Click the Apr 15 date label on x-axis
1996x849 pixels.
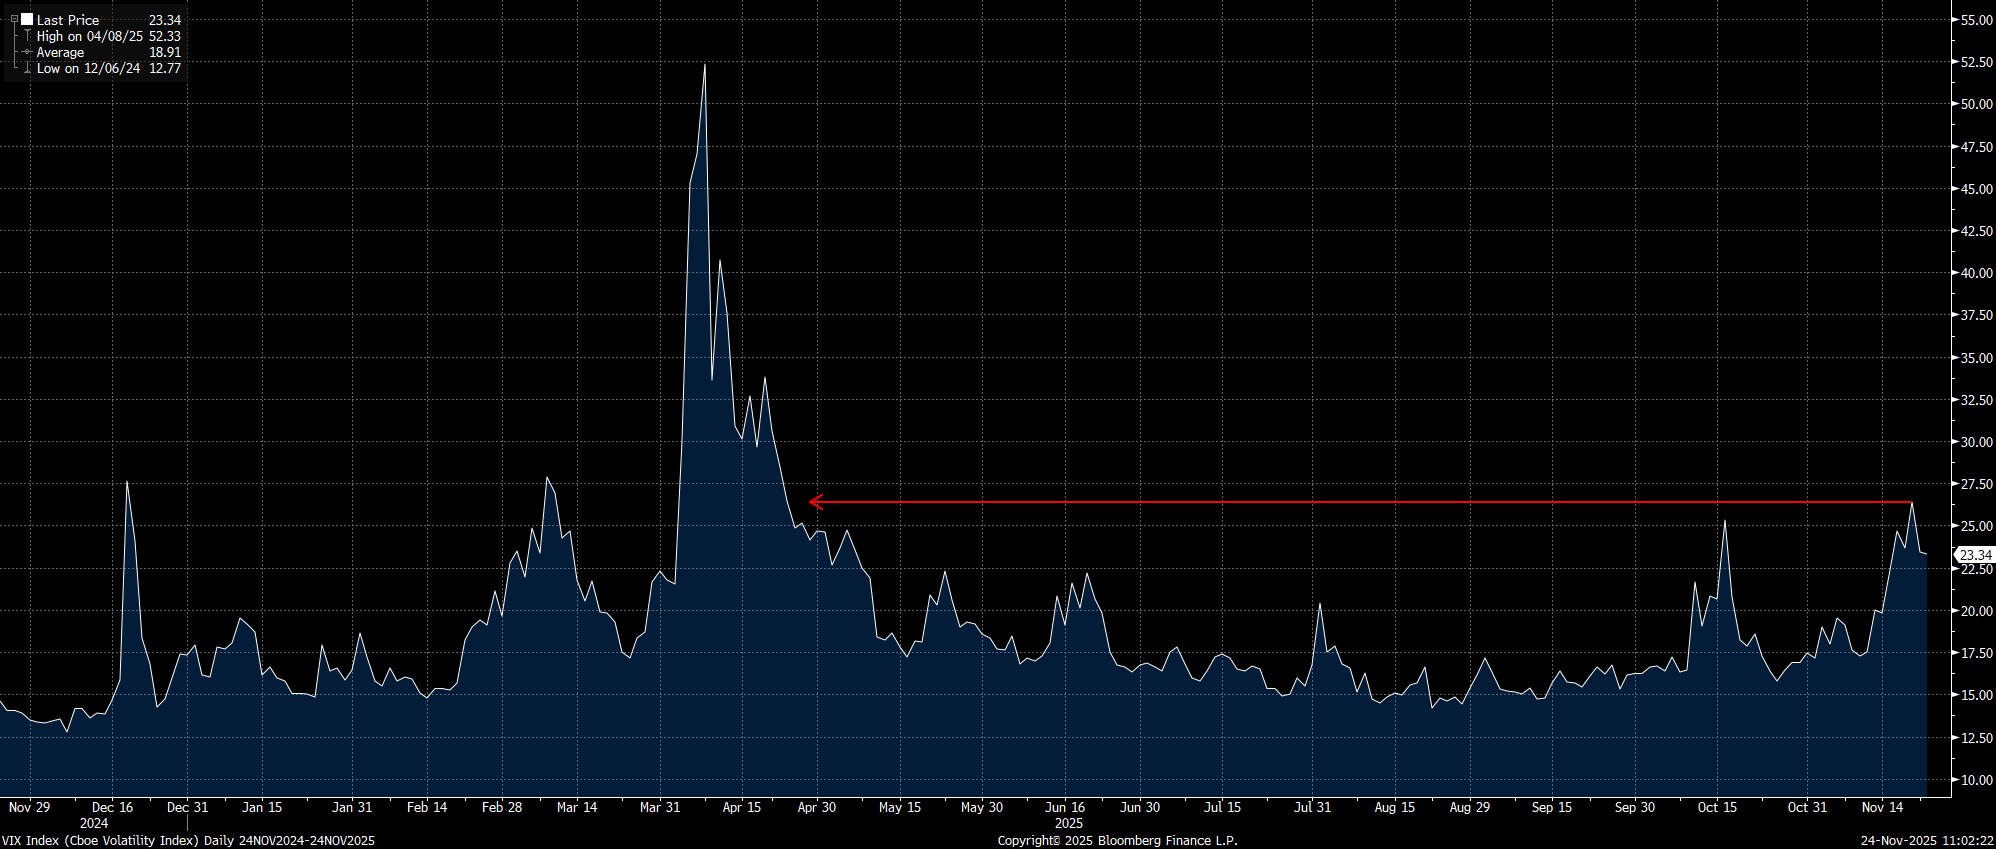741,807
